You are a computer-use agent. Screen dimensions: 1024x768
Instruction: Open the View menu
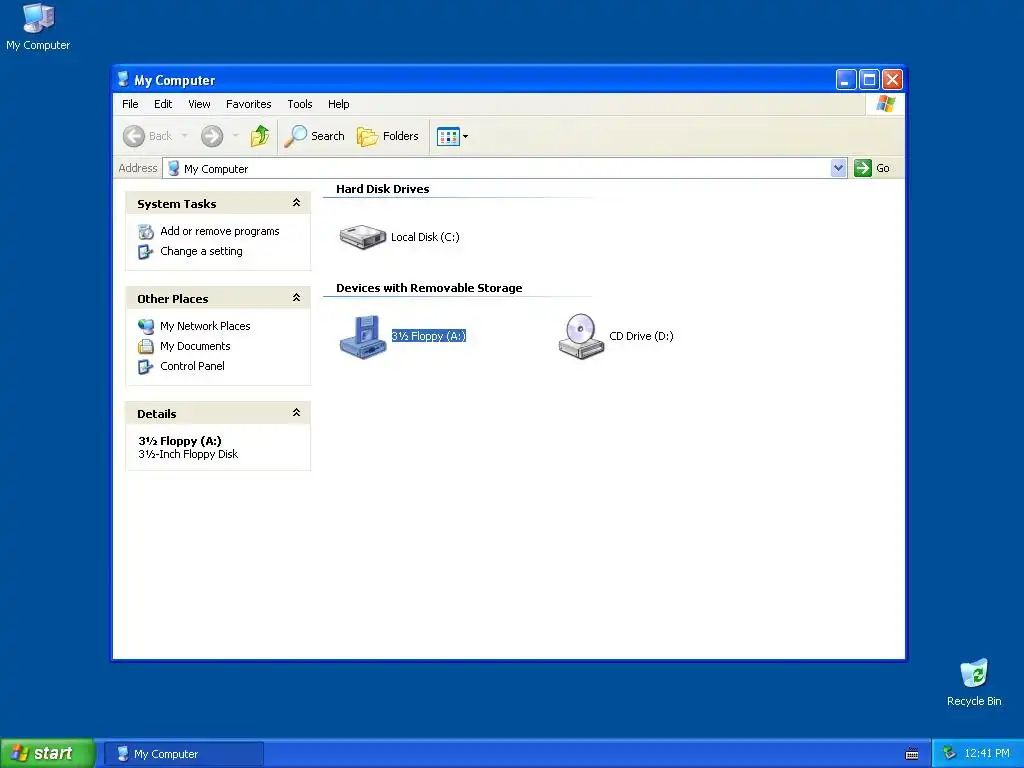tap(199, 104)
